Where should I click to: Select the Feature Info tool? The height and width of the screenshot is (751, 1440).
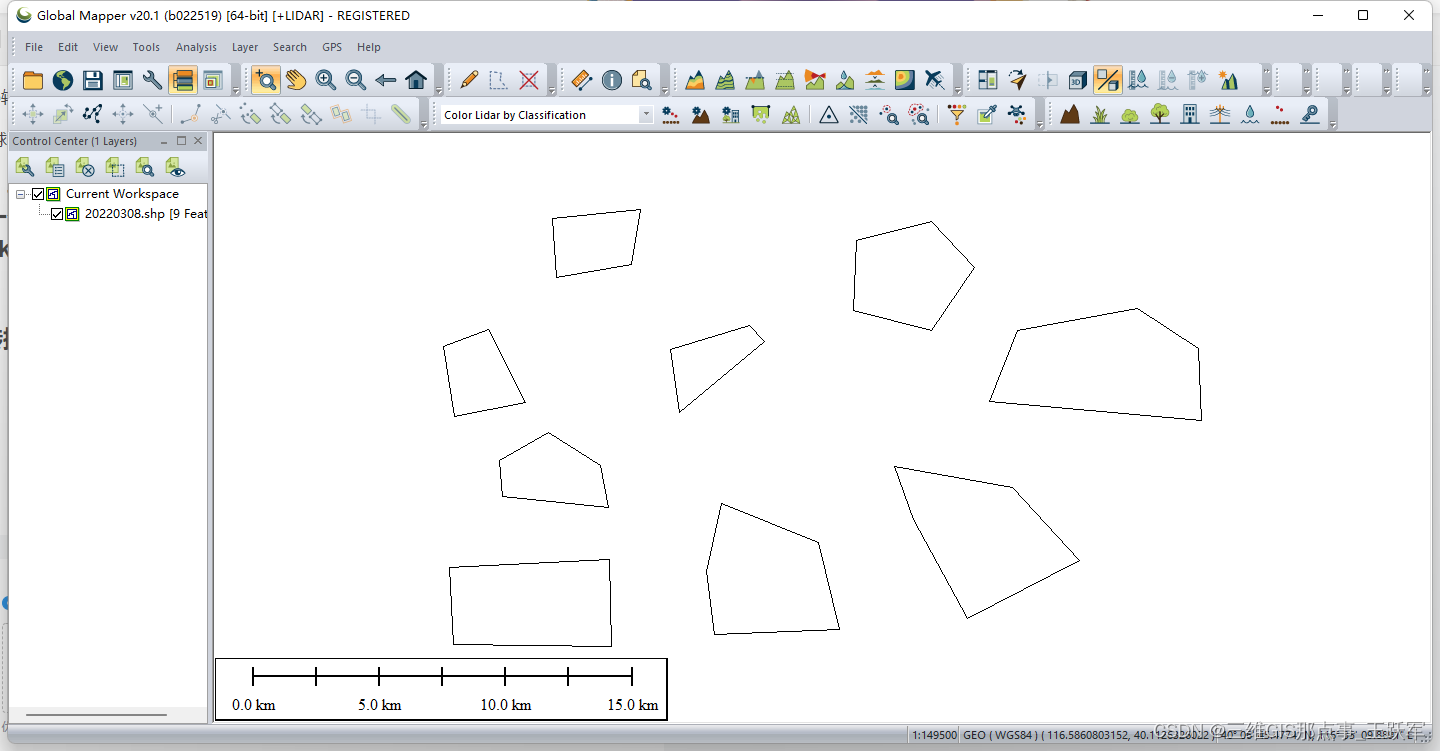click(612, 80)
